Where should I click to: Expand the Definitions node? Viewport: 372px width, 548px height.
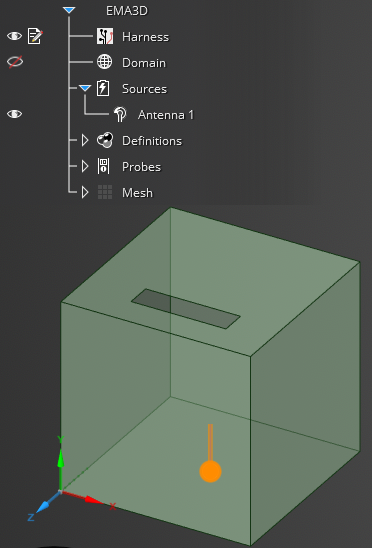pos(85,140)
